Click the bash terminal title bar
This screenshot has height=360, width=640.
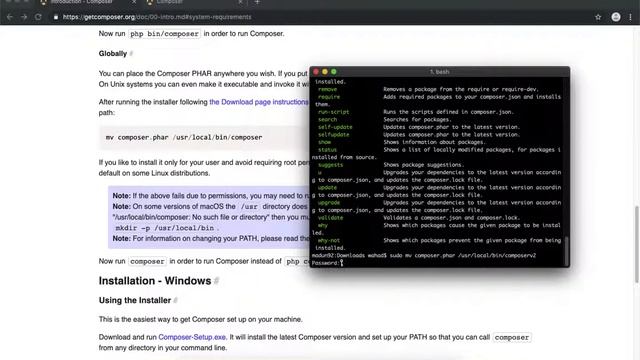[x=440, y=72]
